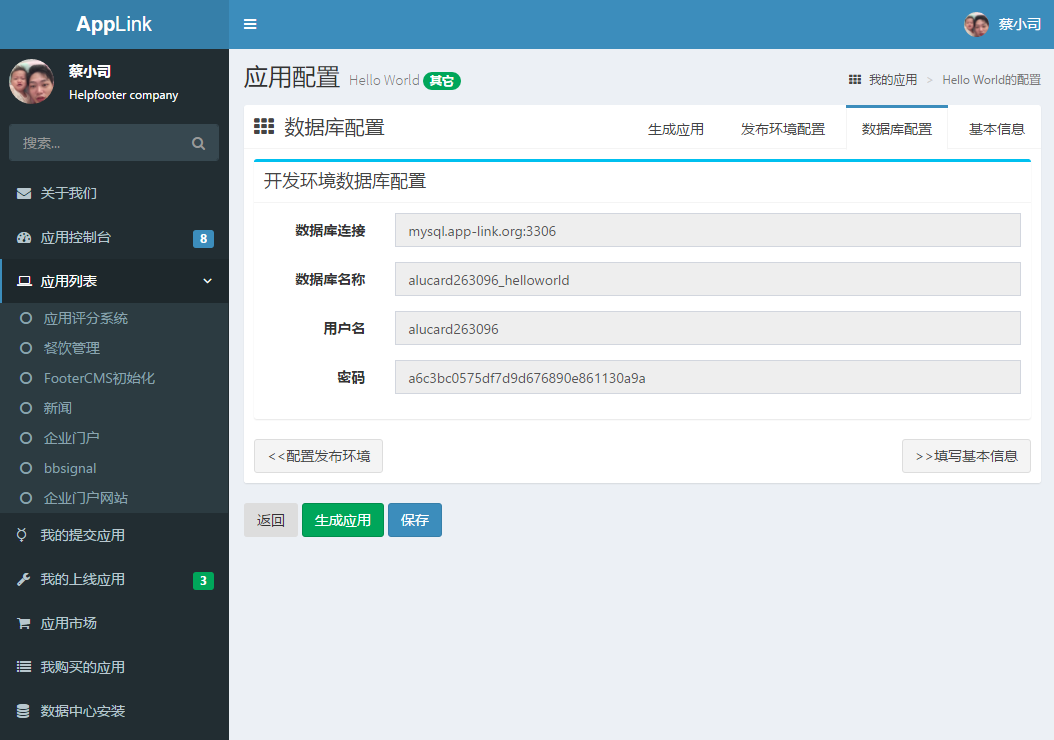
Task: Open the 蔡小司 user menu in top bar
Action: click(x=1002, y=24)
